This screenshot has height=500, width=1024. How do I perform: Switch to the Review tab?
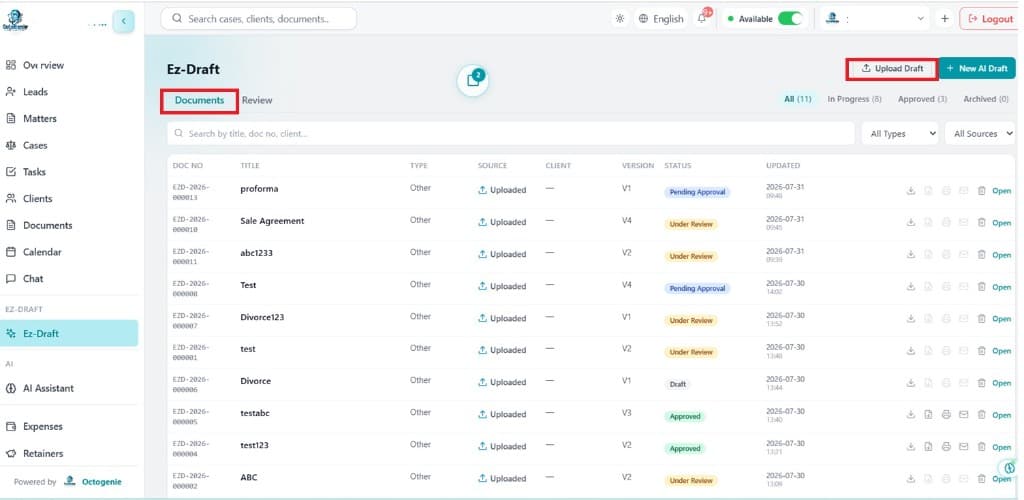point(257,101)
